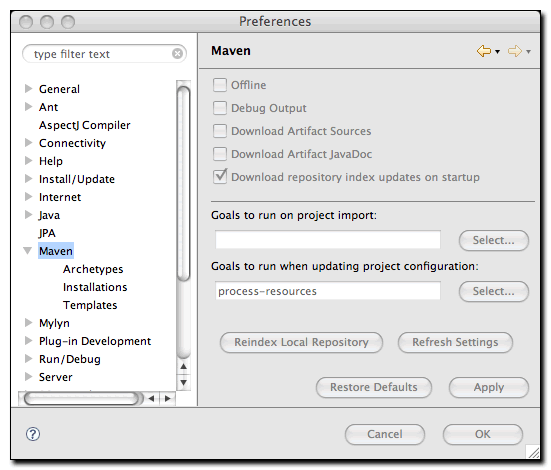
Task: Expand the Java tree node
Action: (x=28, y=215)
